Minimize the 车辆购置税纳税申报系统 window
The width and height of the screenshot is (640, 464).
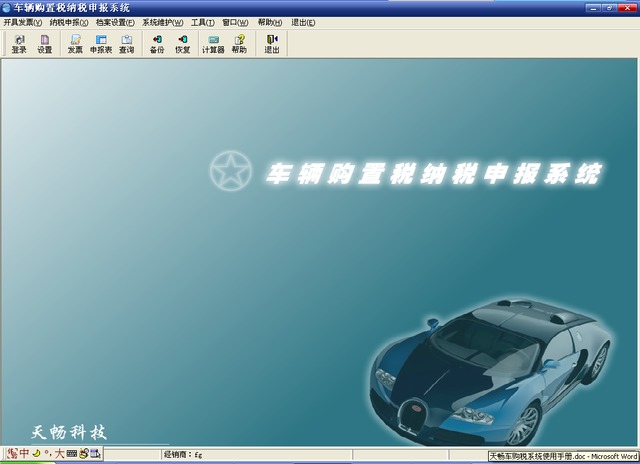(x=593, y=7)
